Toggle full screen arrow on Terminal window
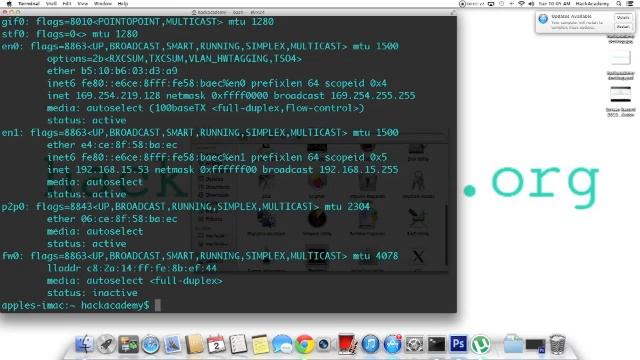The image size is (640, 360). (452, 13)
